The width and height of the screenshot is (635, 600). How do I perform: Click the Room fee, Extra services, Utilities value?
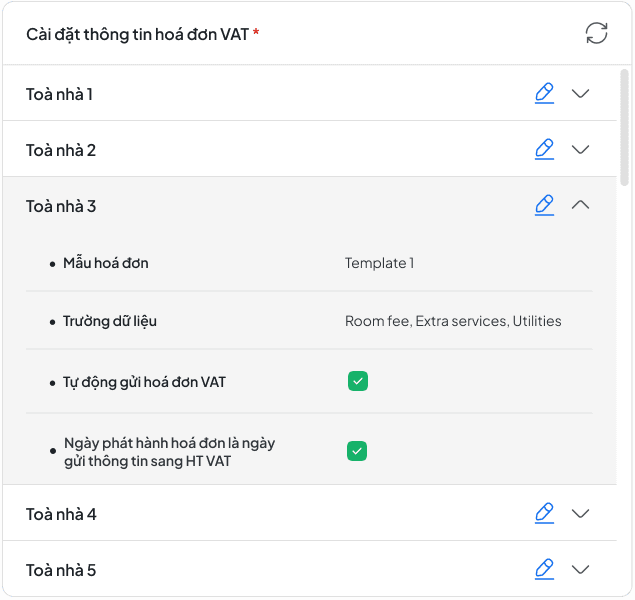pyautogui.click(x=453, y=321)
